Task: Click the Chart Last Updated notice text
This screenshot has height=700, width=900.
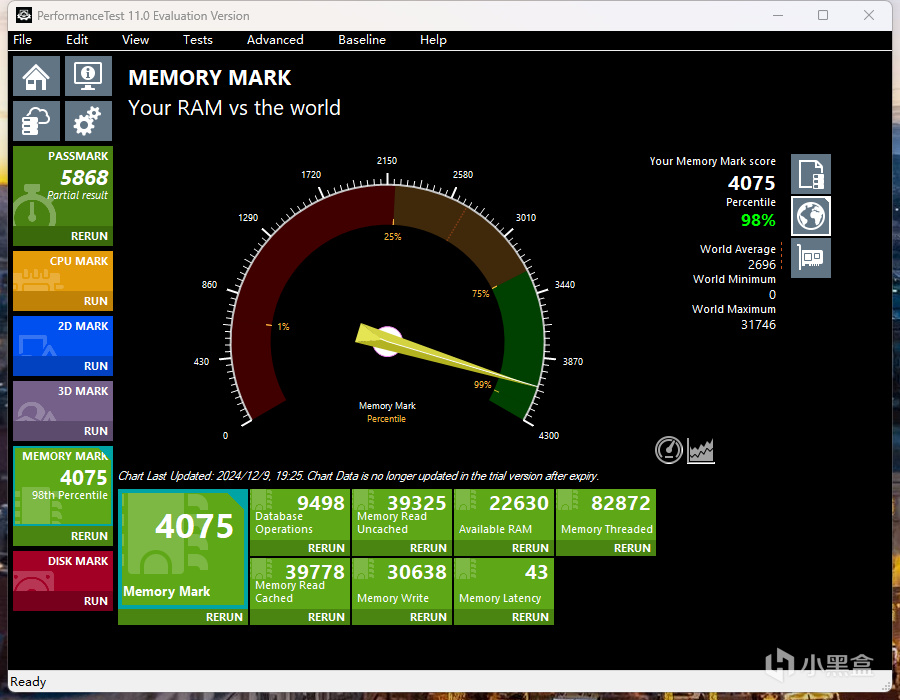Action: (x=359, y=476)
